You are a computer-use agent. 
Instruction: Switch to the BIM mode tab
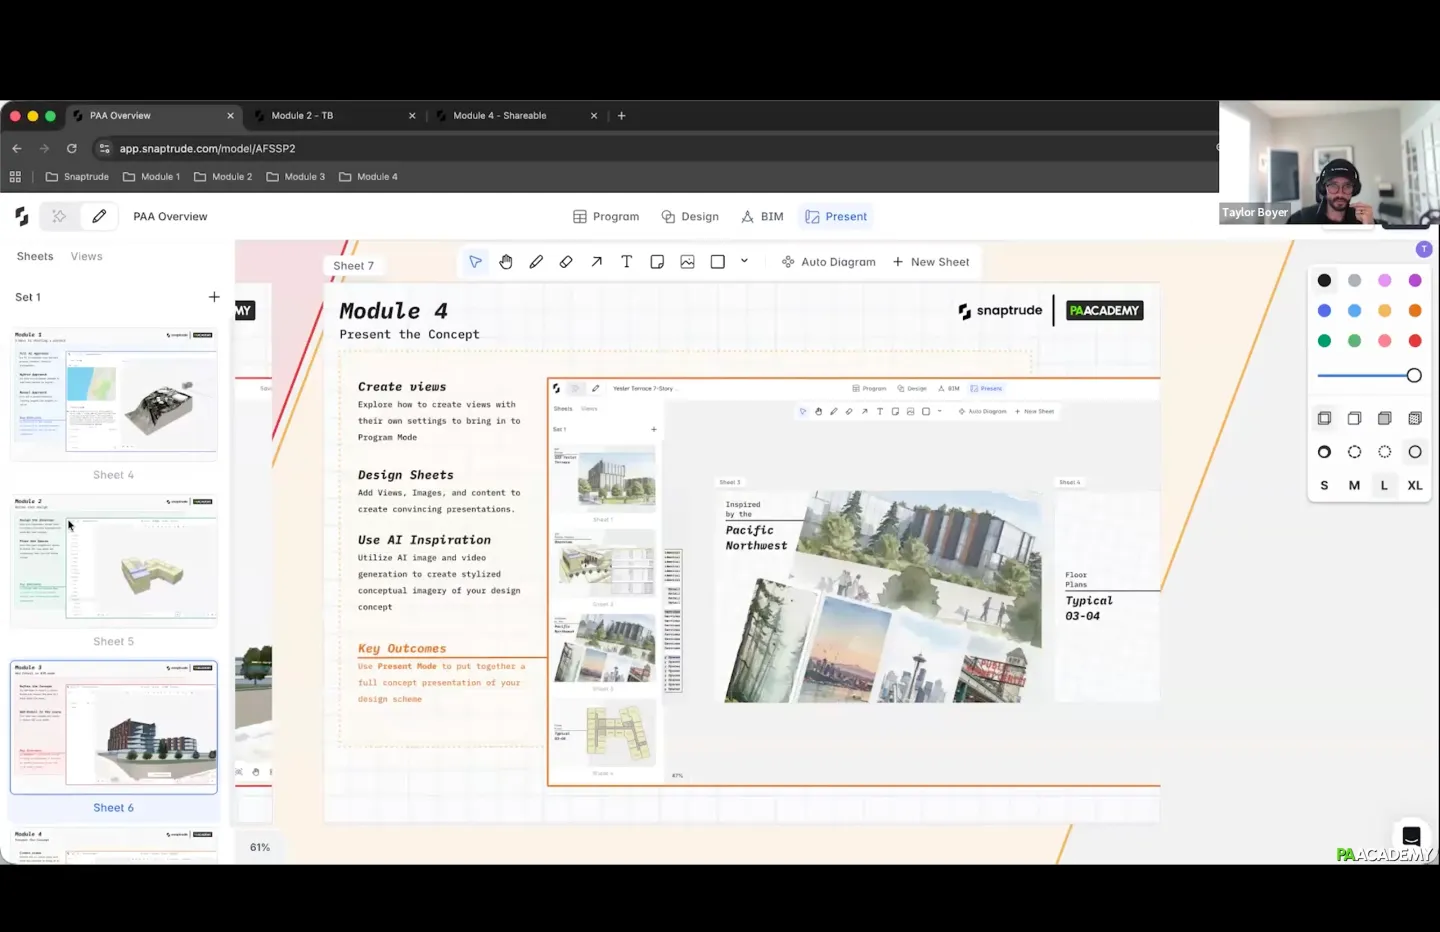[x=762, y=217]
